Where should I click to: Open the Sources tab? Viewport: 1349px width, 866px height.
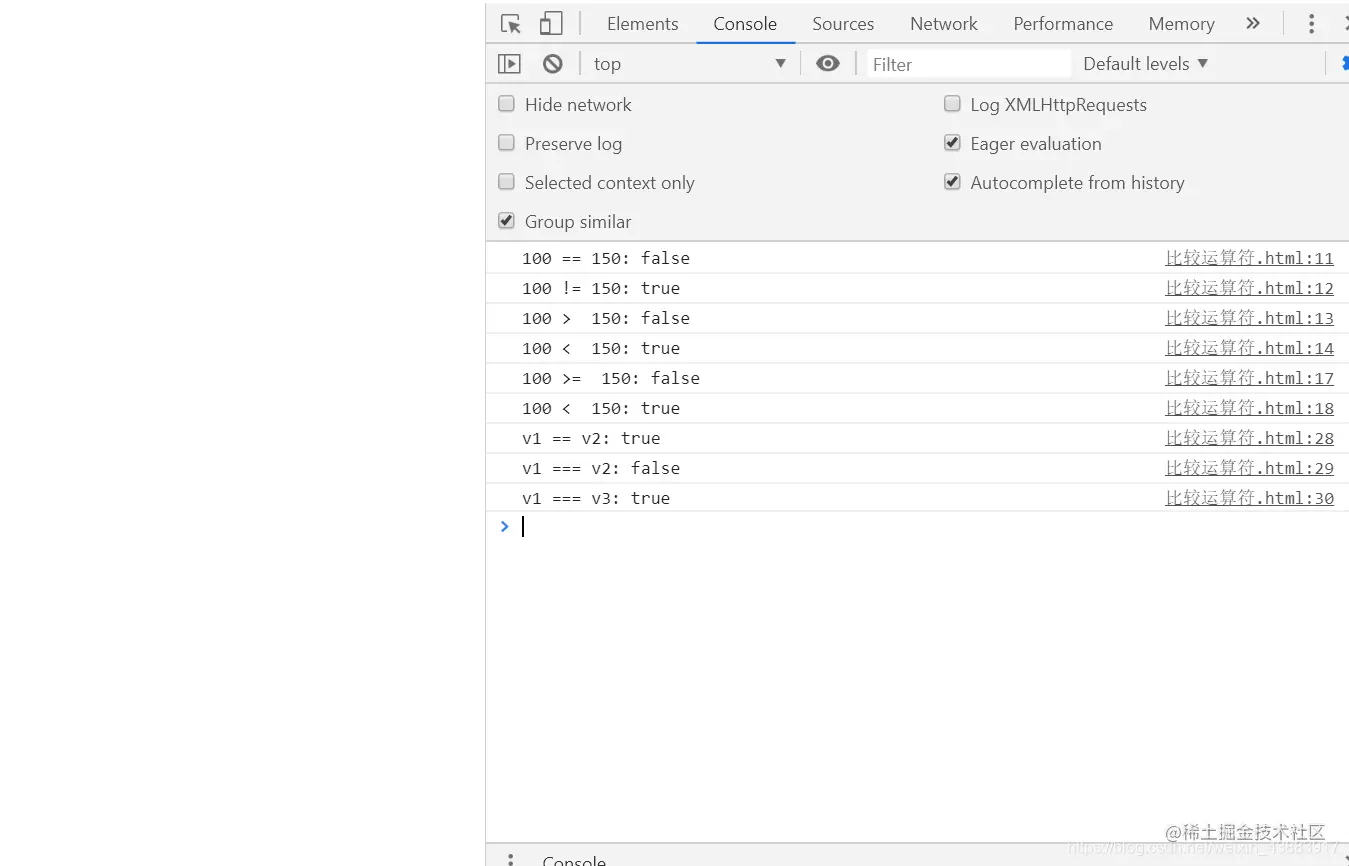pyautogui.click(x=843, y=24)
